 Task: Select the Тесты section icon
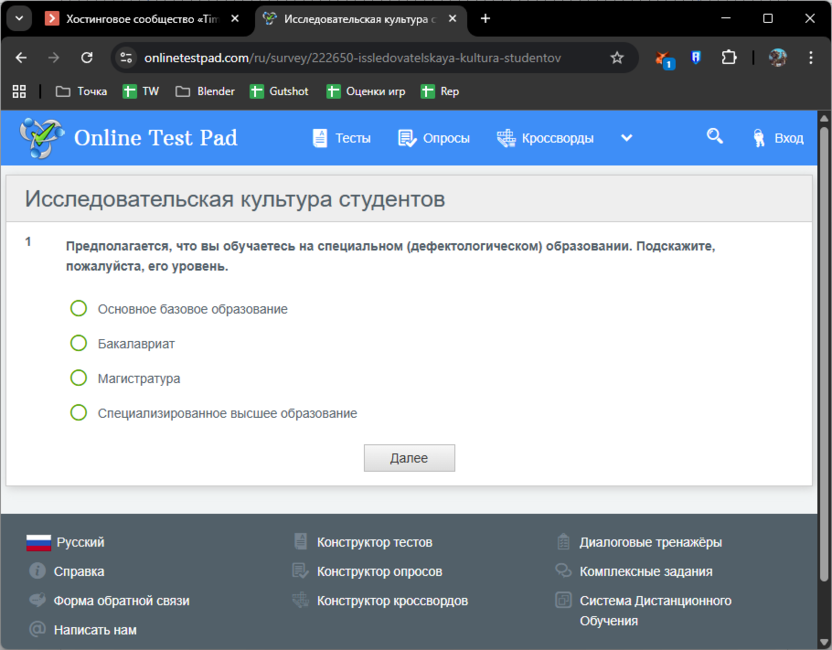320,137
